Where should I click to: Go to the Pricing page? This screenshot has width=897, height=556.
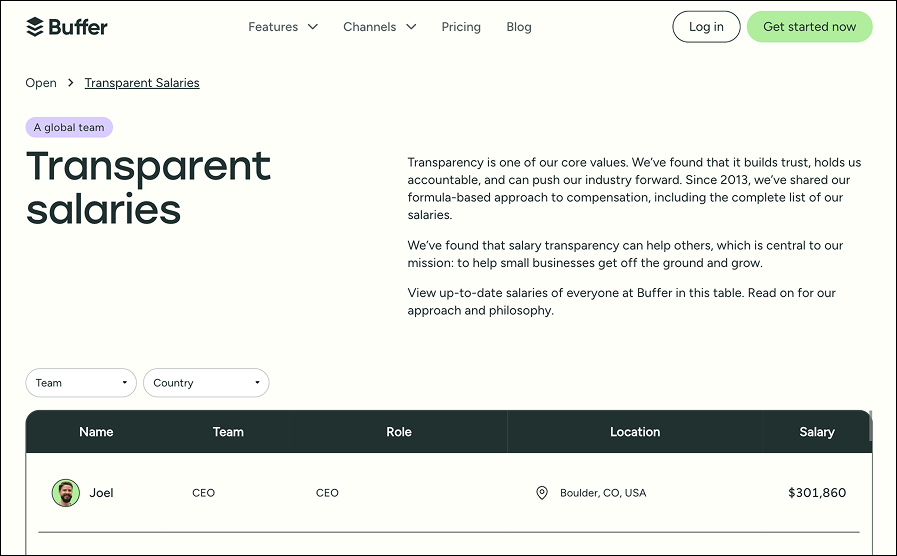tap(461, 27)
